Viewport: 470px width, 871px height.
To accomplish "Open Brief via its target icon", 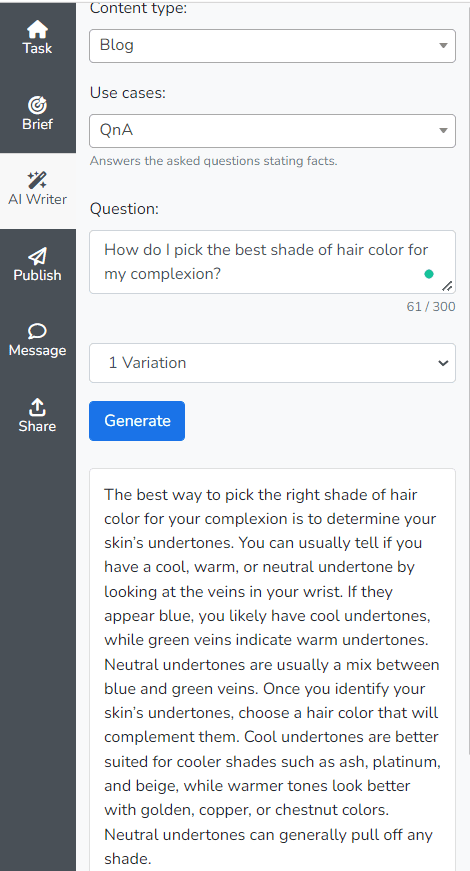I will (37, 104).
